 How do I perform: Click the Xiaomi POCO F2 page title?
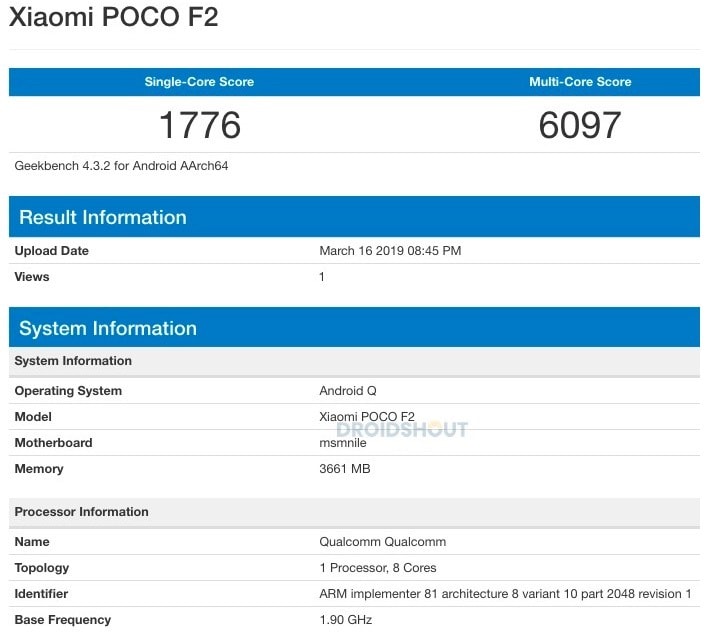[x=114, y=17]
